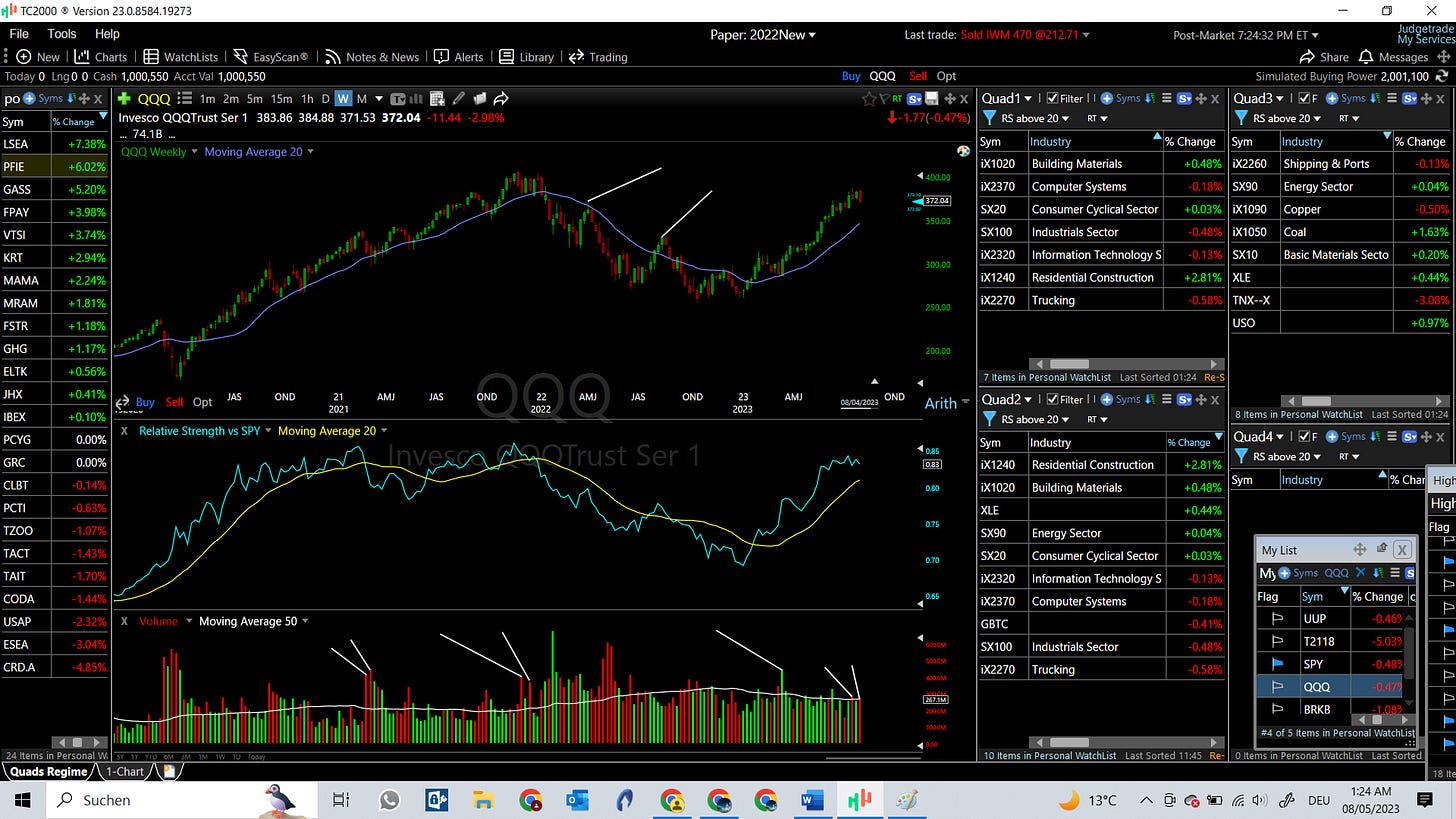The height and width of the screenshot is (819, 1456).
Task: Open the Quad1 hamburger menu icon
Action: [1166, 98]
